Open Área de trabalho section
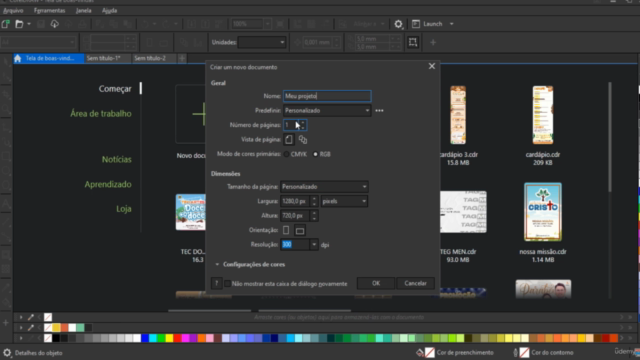The height and width of the screenshot is (360, 640). [101, 114]
